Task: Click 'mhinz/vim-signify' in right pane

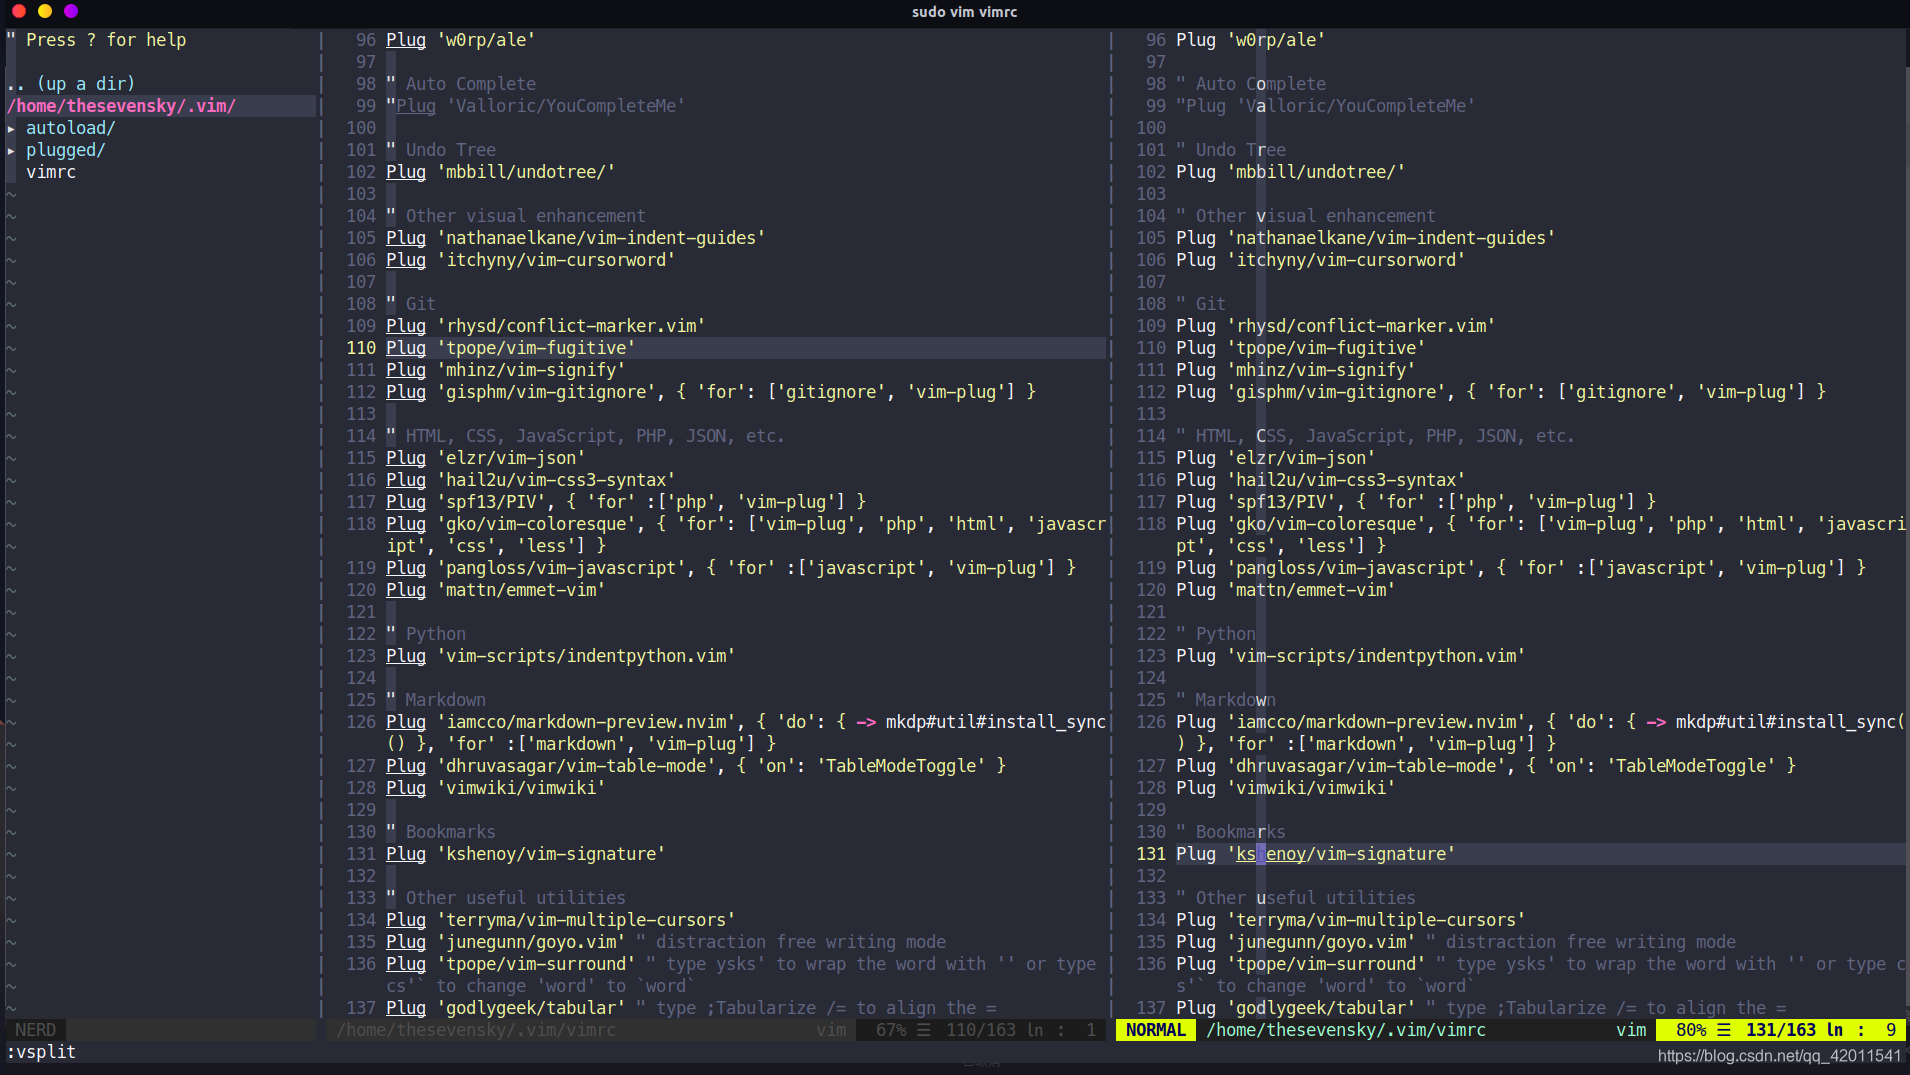Action: click(1321, 370)
